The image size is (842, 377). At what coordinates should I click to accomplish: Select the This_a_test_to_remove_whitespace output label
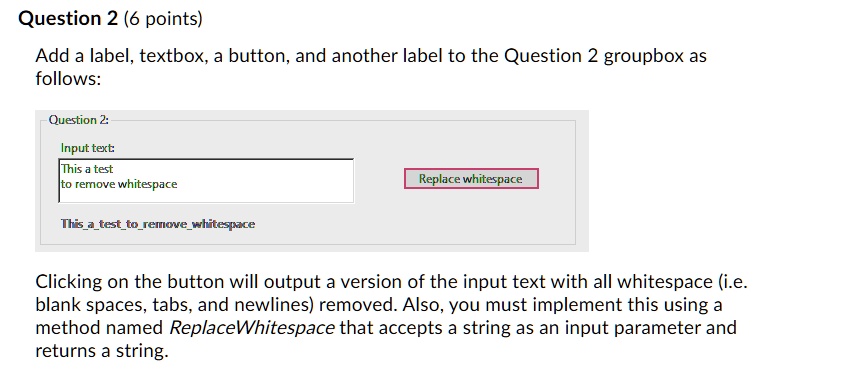(x=158, y=224)
